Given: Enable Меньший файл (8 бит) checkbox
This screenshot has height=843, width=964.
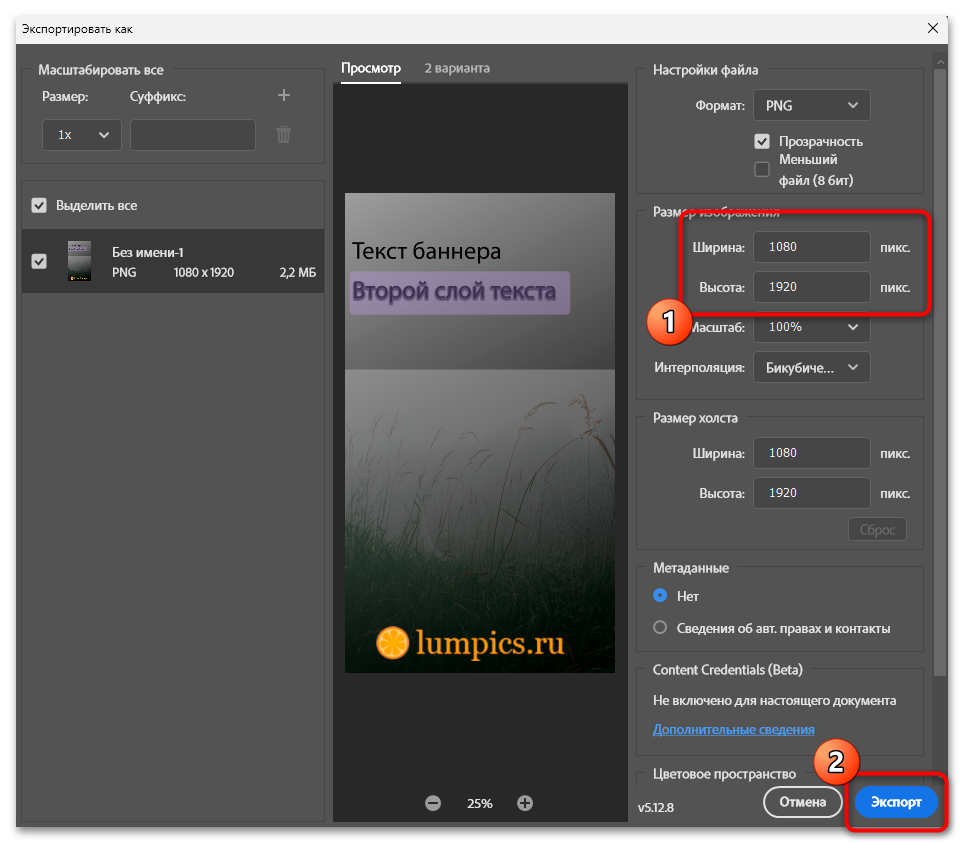Looking at the screenshot, I should [762, 169].
